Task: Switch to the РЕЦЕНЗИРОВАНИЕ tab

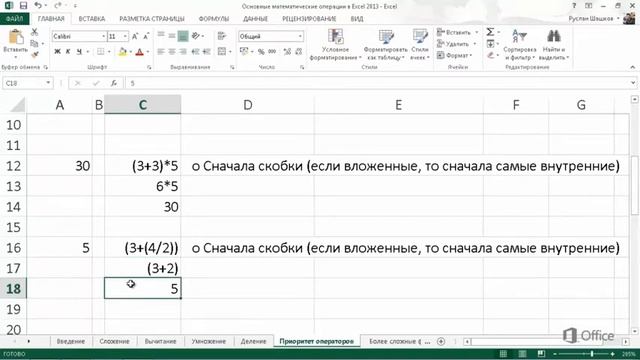Action: pos(309,19)
